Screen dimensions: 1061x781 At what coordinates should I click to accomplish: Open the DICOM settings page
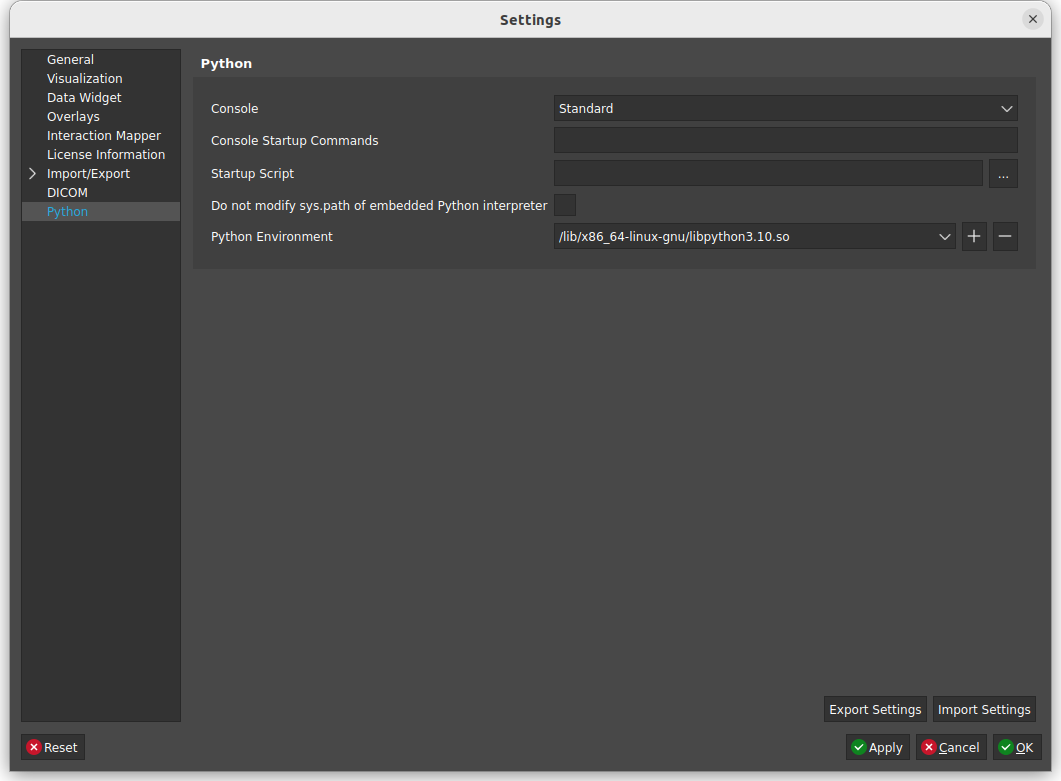click(x=67, y=192)
